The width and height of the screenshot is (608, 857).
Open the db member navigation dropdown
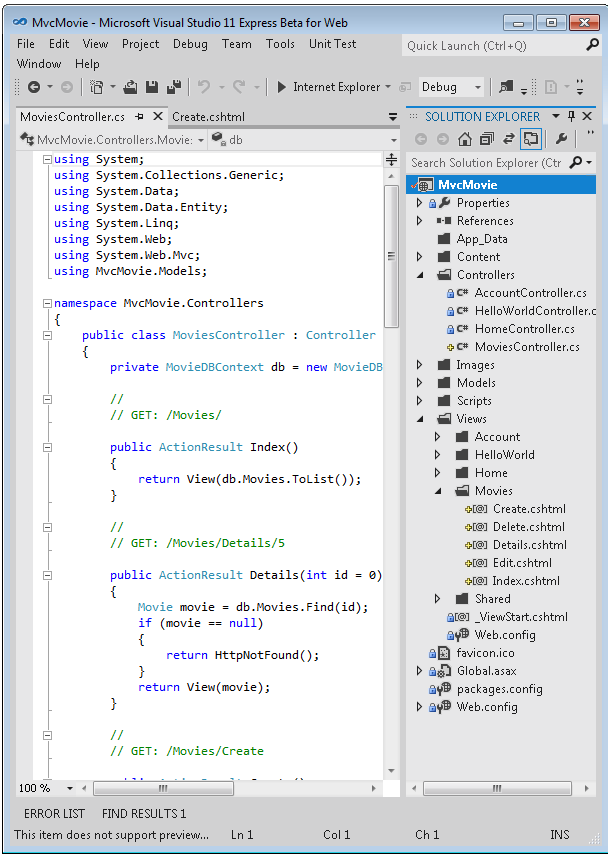tap(394, 140)
